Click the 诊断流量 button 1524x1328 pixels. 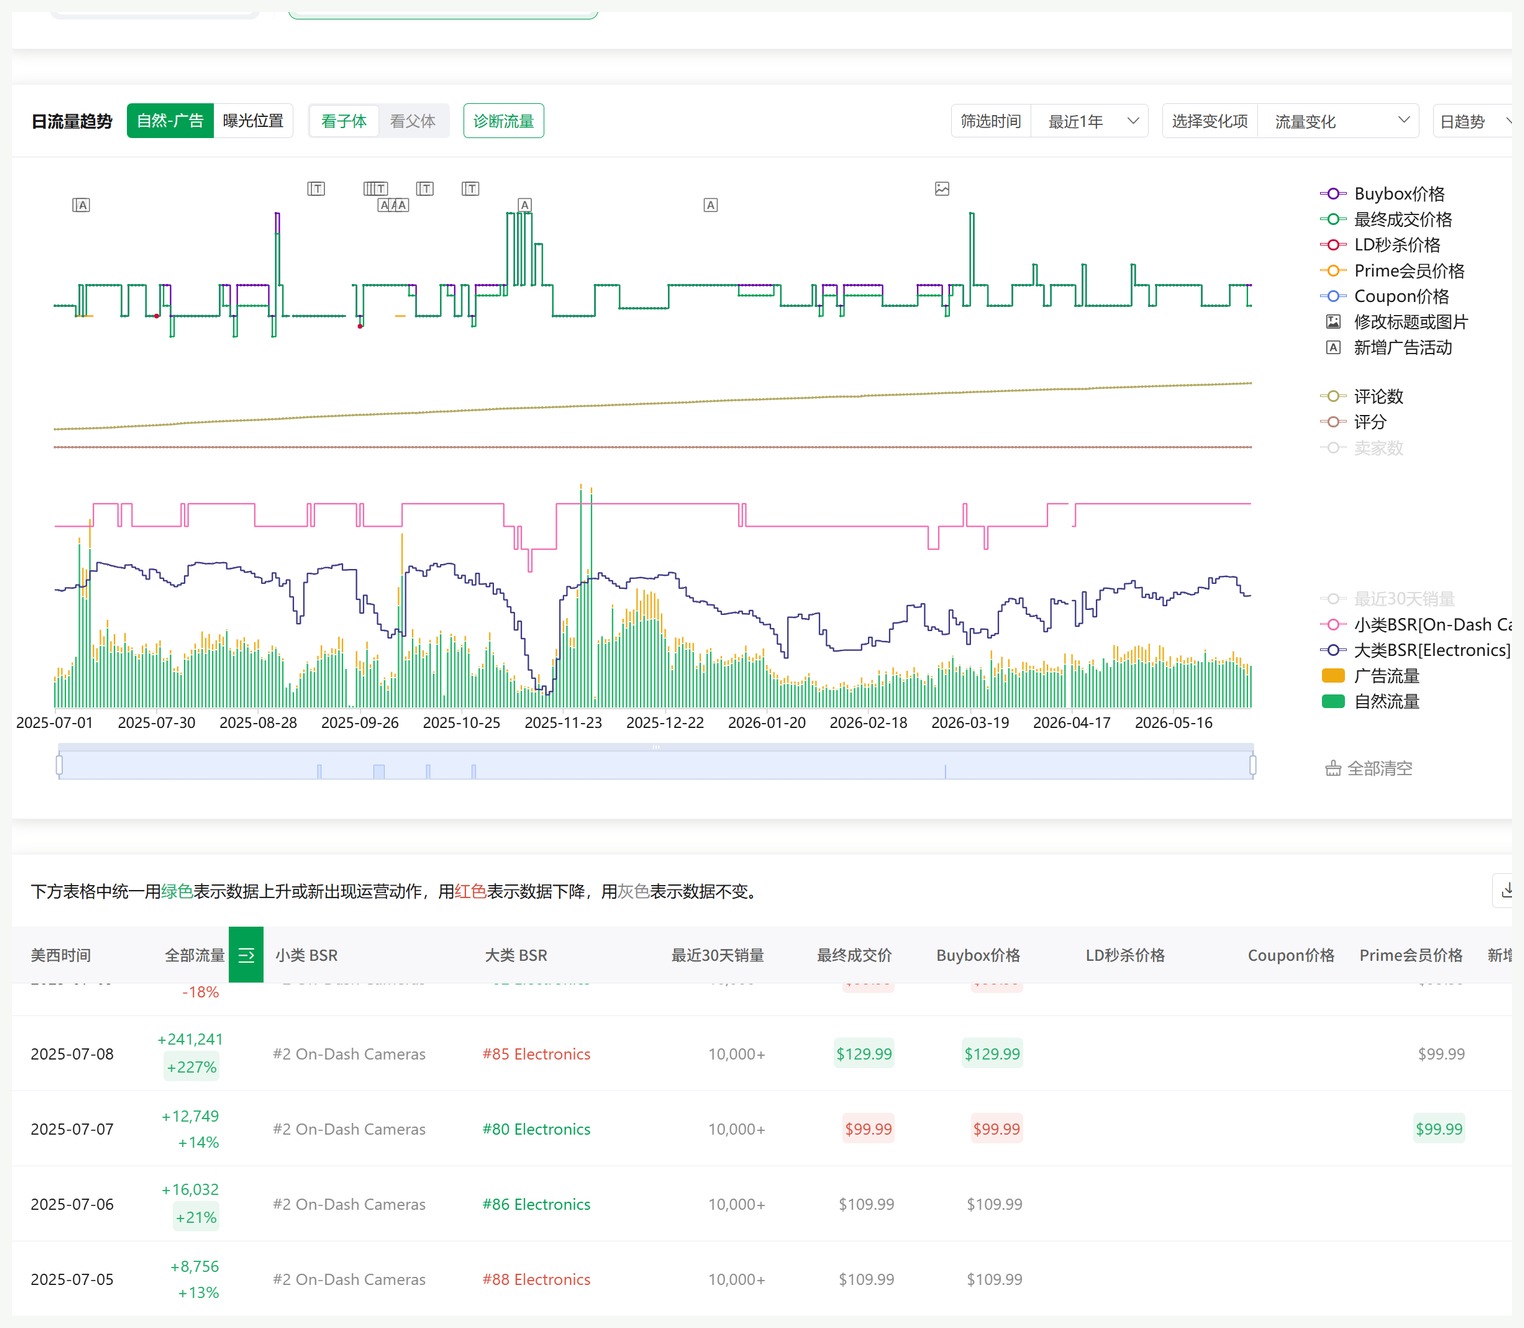click(504, 121)
